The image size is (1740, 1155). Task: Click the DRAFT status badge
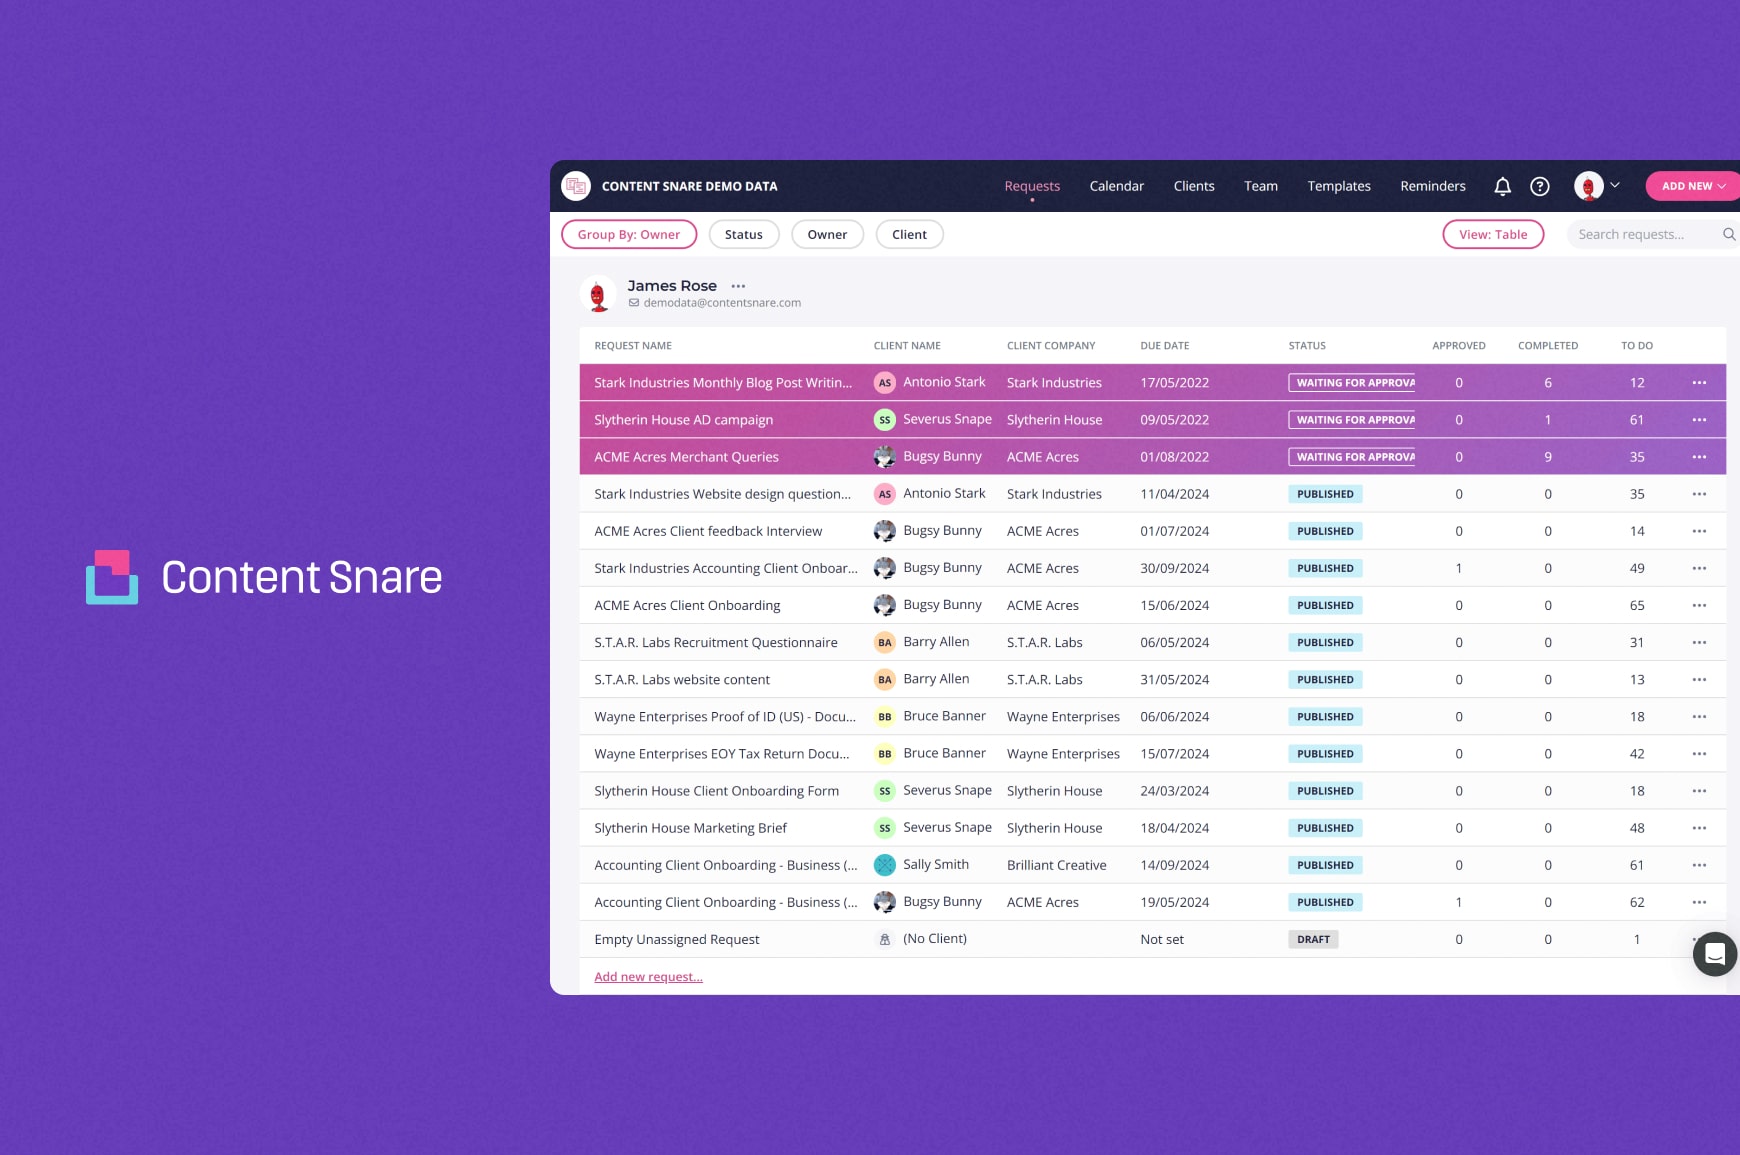tap(1313, 939)
